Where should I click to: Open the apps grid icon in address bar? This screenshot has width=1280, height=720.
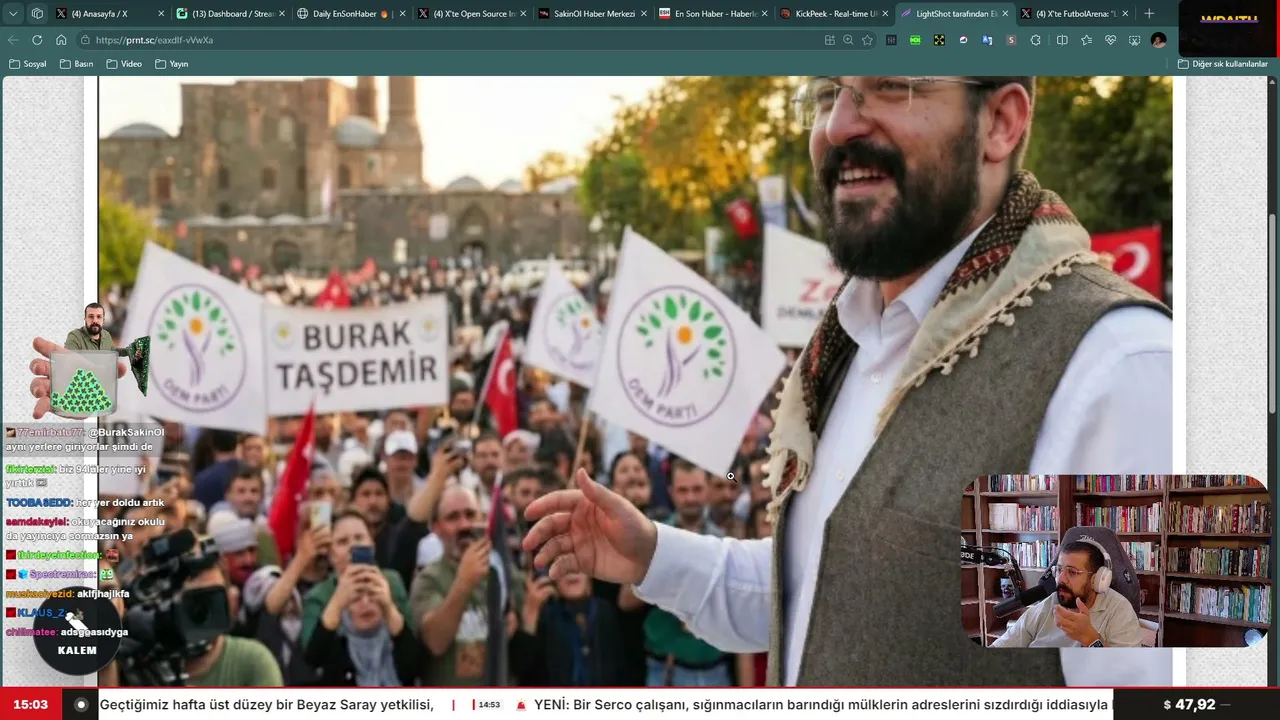click(x=830, y=40)
